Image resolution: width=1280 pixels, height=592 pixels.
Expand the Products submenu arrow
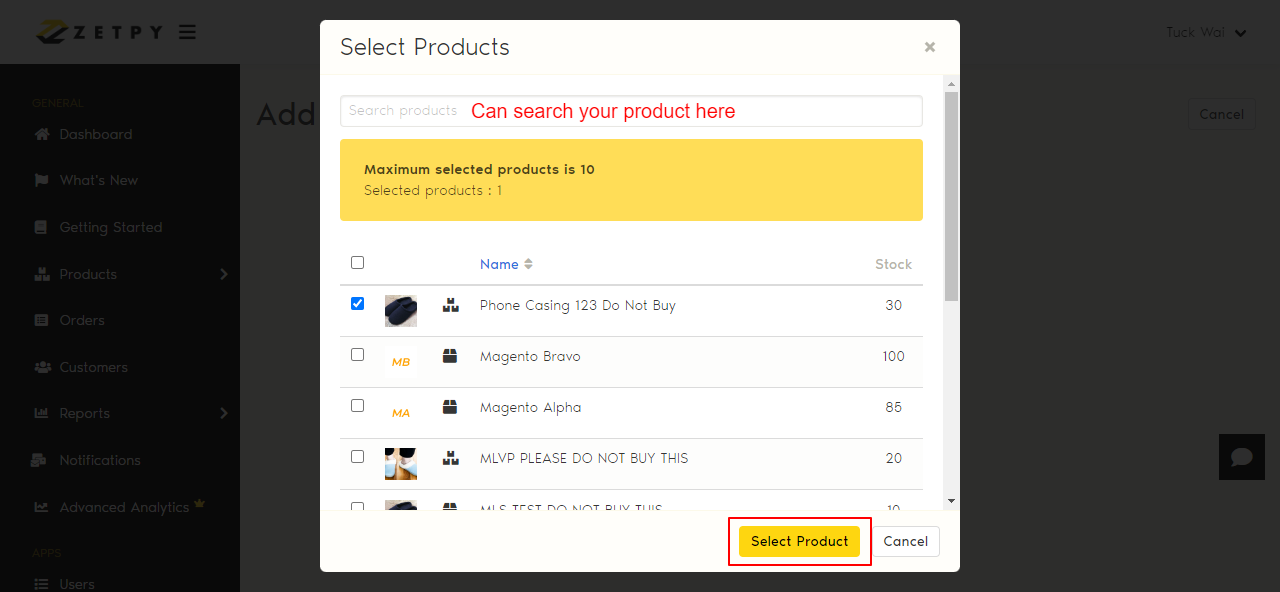pyautogui.click(x=224, y=274)
